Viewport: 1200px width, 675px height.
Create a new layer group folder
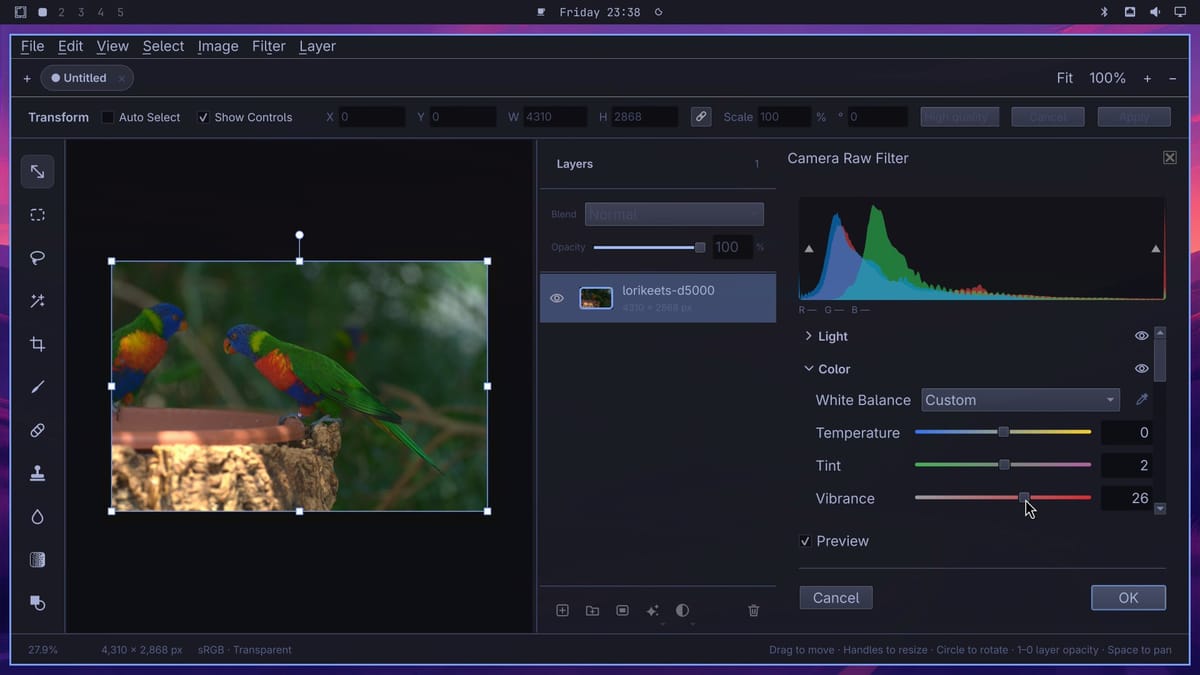(592, 610)
